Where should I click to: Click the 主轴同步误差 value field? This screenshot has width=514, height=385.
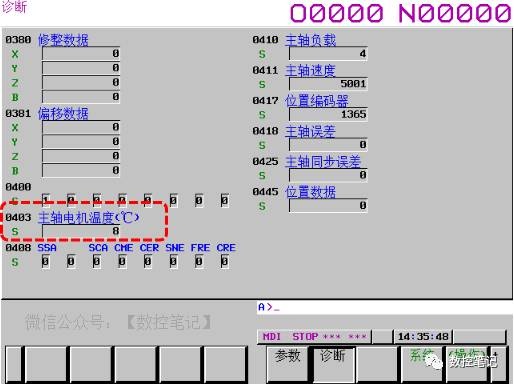tap(328, 175)
